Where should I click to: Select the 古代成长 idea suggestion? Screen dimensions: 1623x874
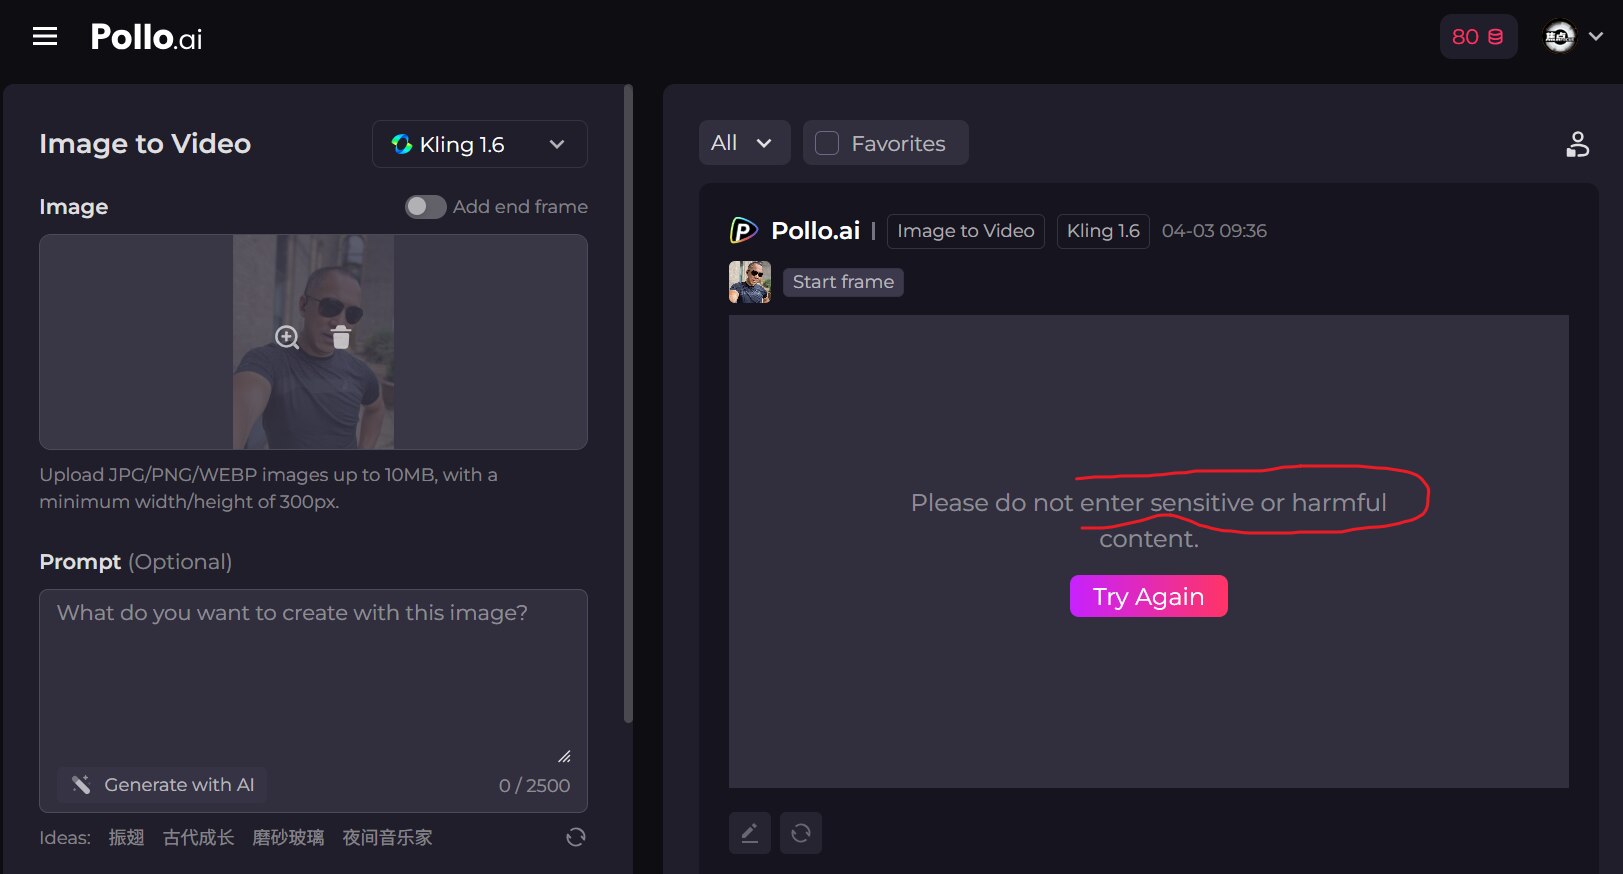coord(198,838)
